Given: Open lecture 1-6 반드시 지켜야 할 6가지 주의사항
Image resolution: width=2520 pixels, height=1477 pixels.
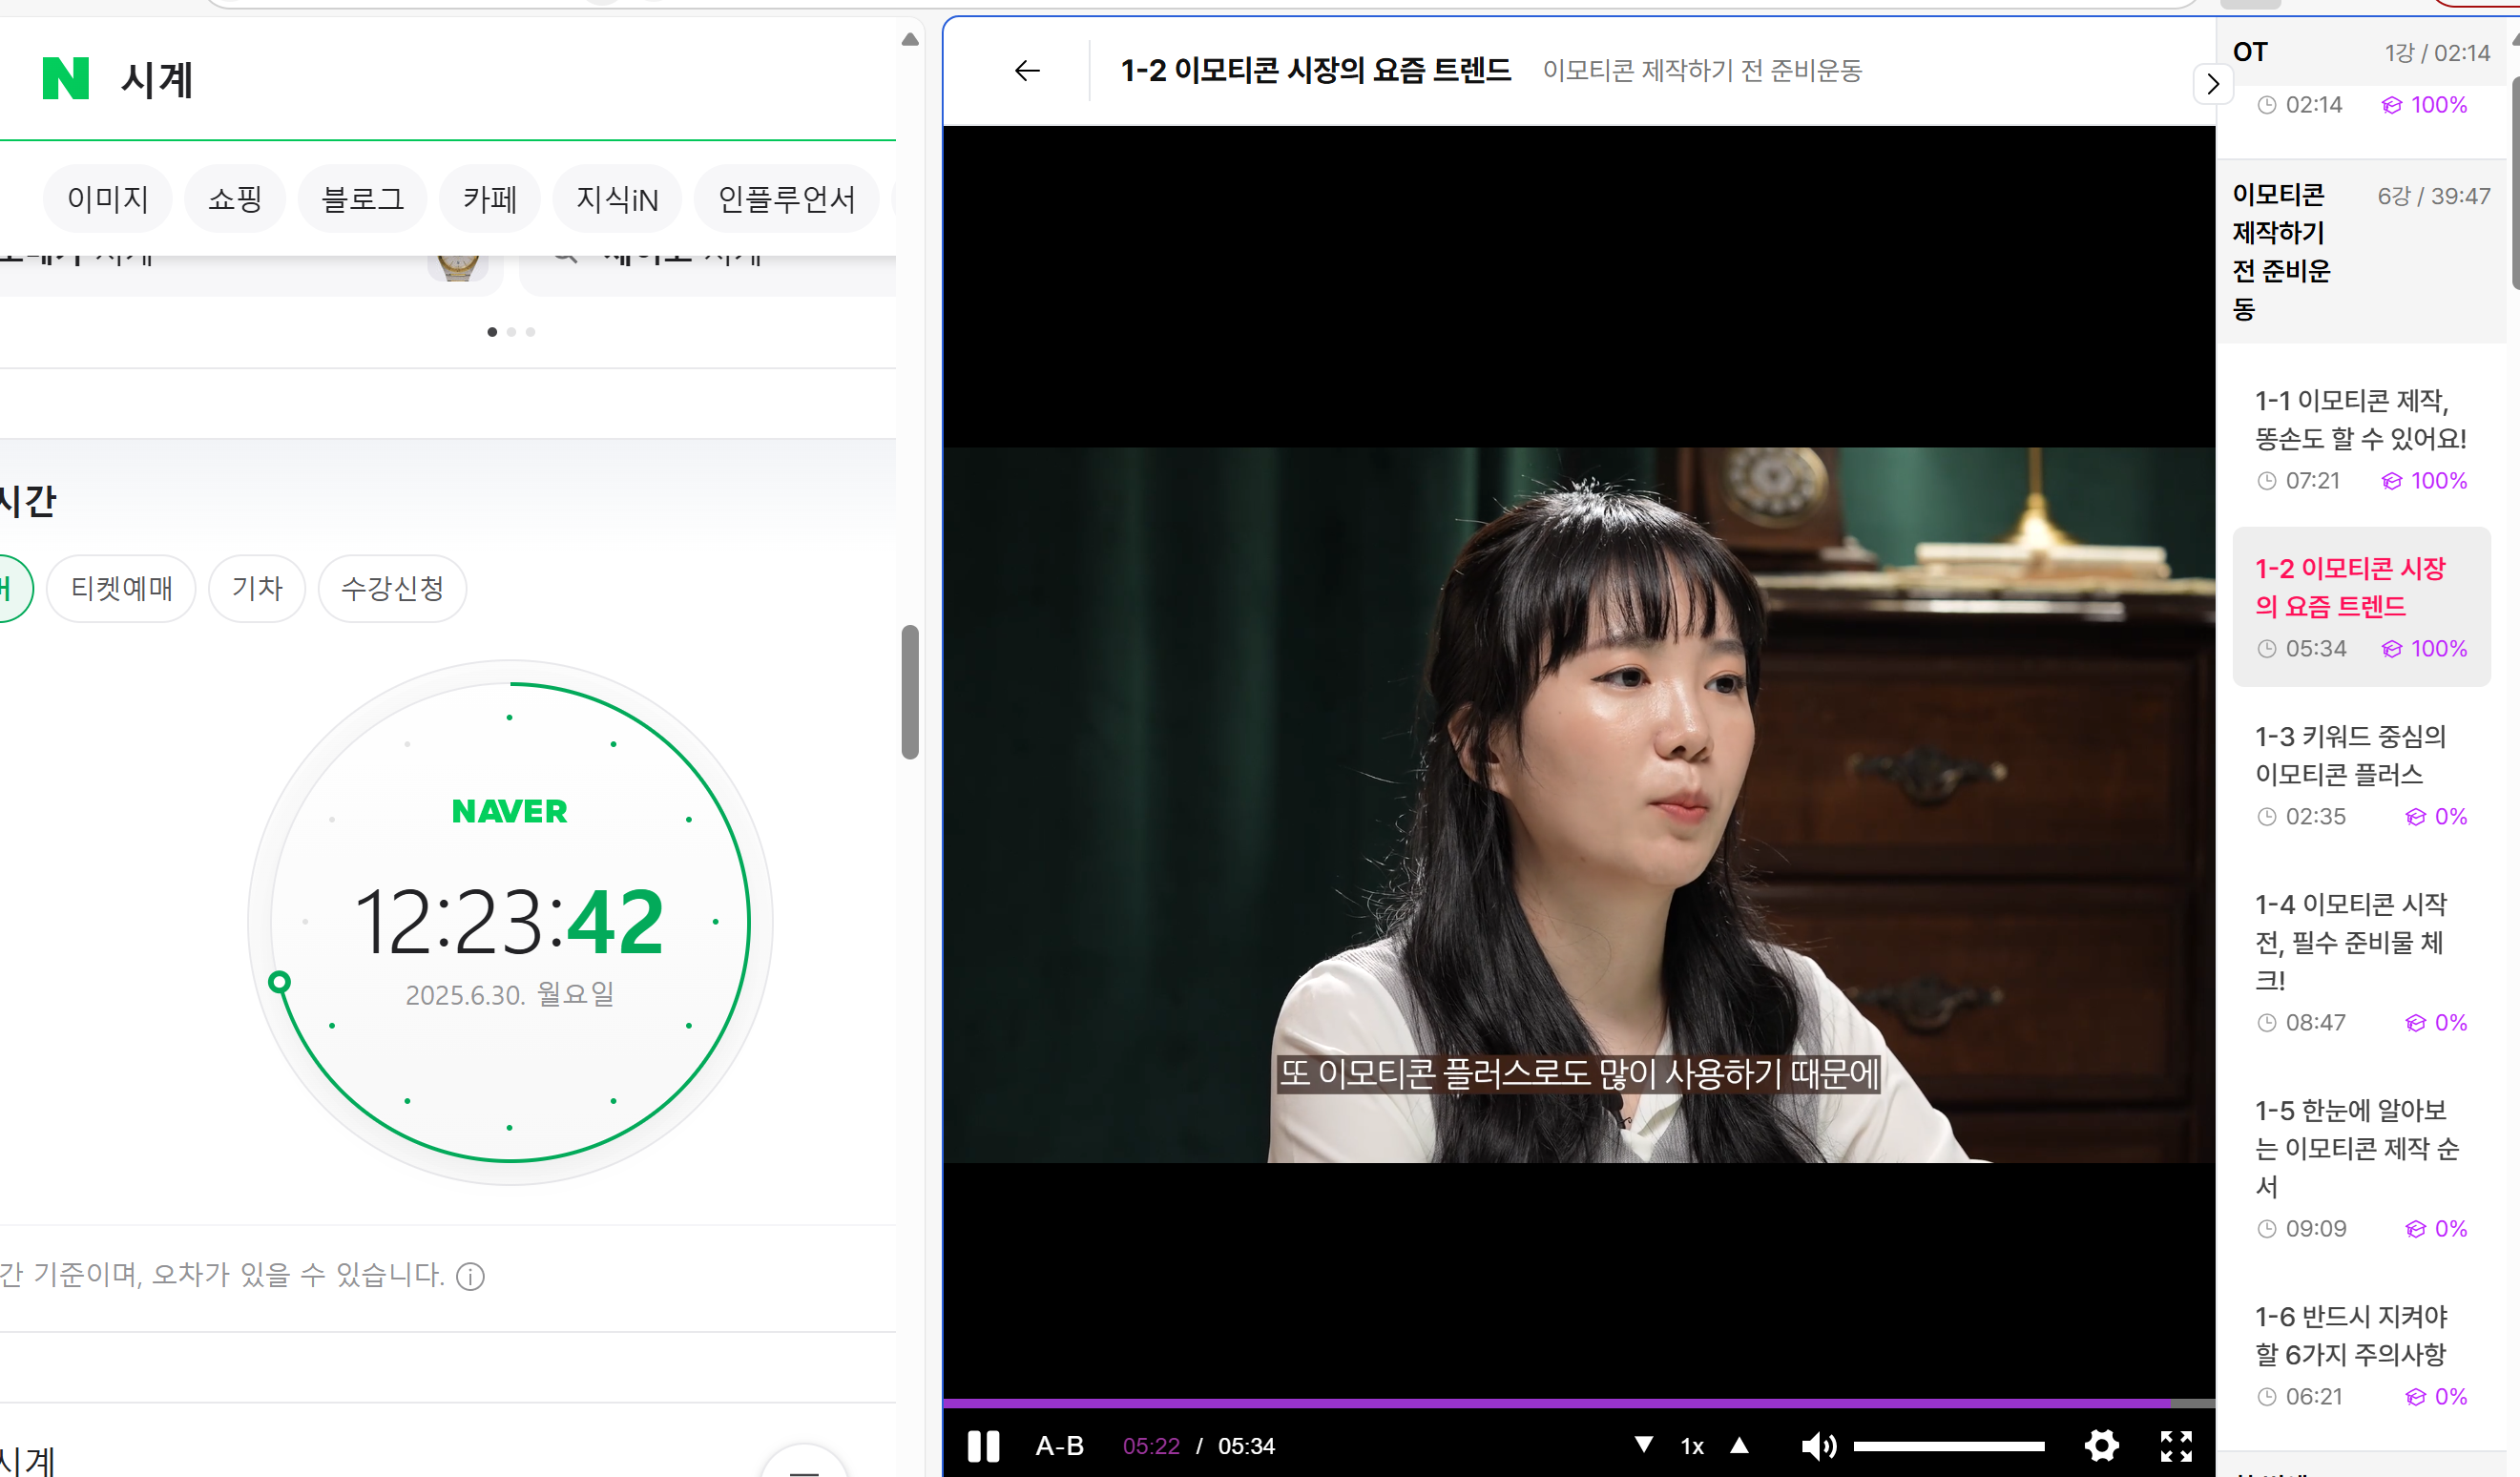Looking at the screenshot, I should click(2350, 1336).
